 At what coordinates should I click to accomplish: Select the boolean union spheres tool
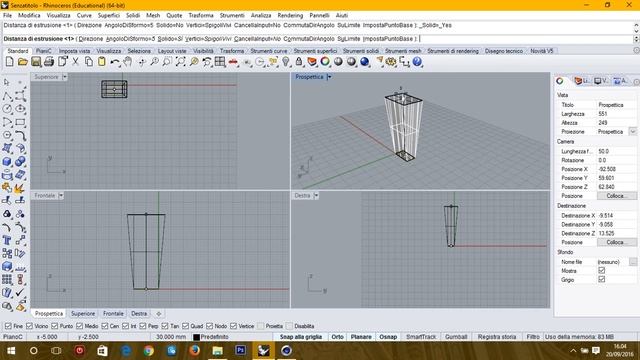pos(20,161)
